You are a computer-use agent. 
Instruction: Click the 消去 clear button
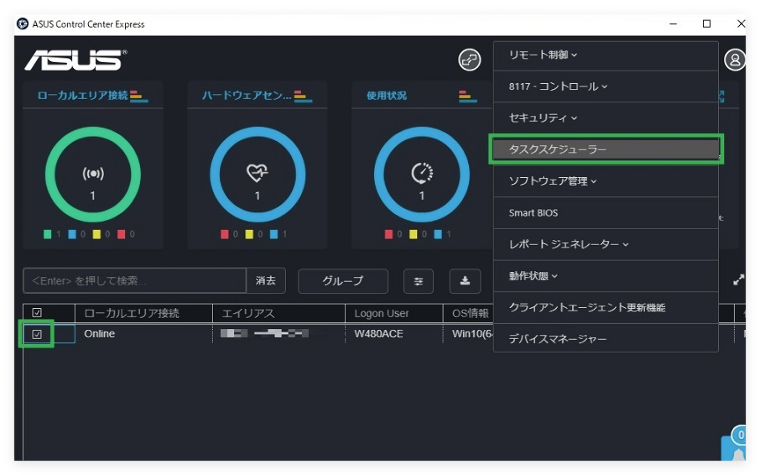pos(266,281)
